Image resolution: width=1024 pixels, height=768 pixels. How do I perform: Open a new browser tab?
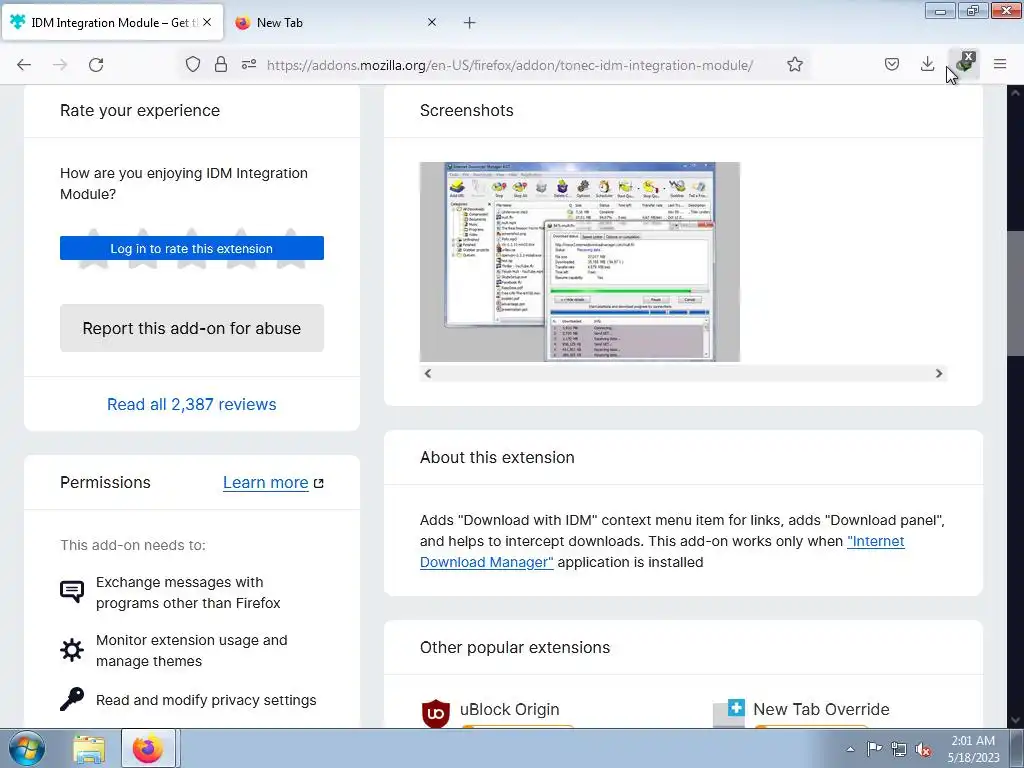click(x=470, y=23)
